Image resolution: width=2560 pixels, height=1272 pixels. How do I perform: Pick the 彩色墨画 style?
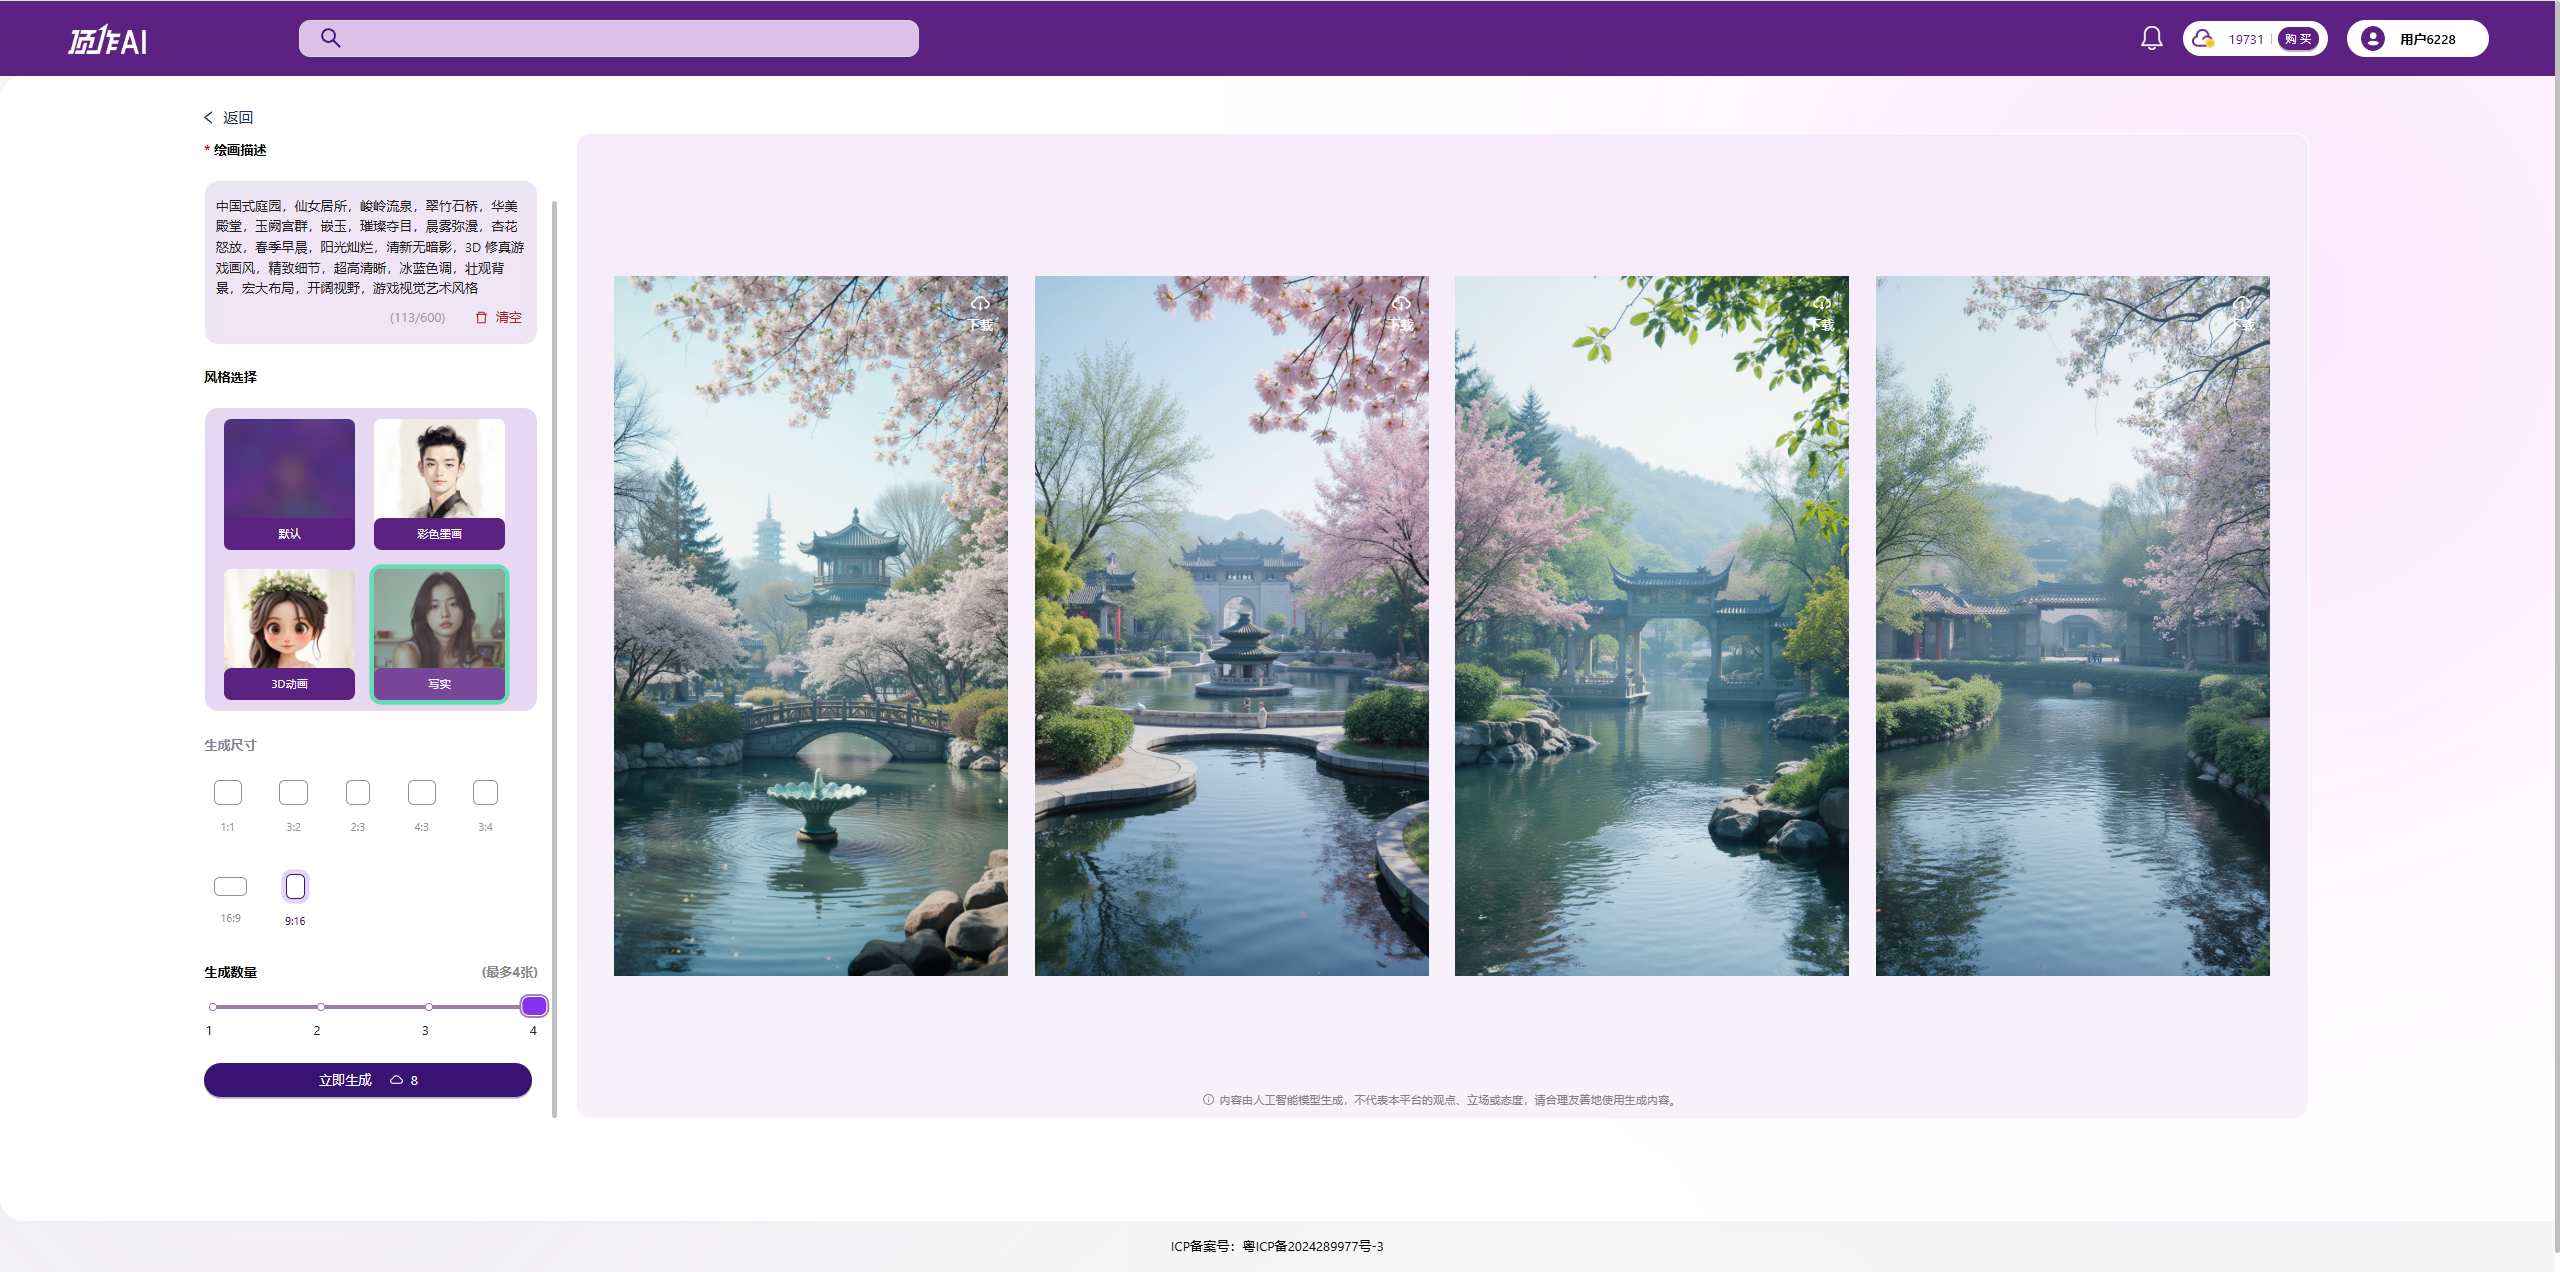439,484
